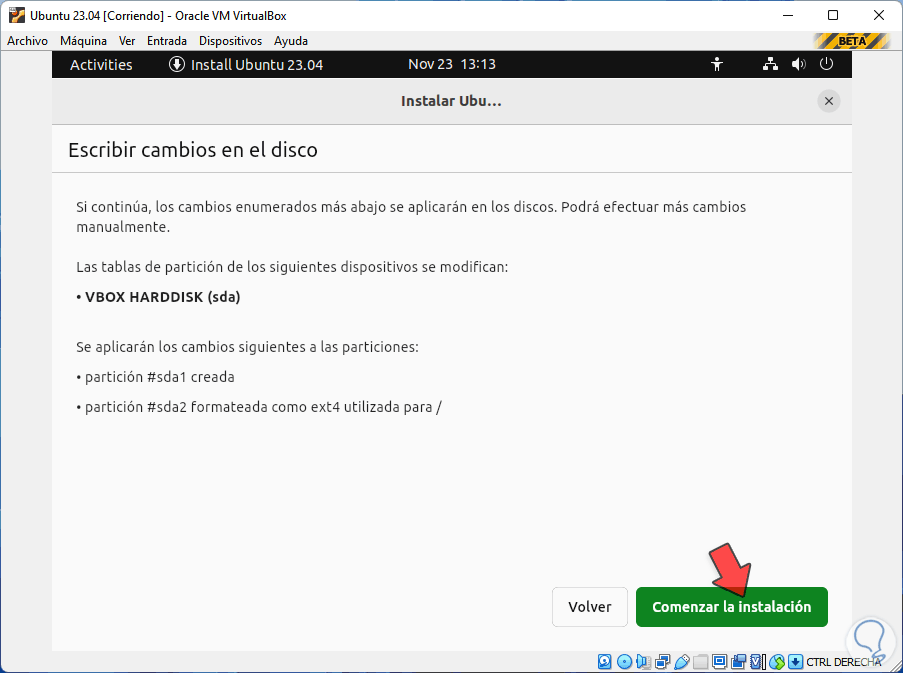
Task: Click the mouse integration status icon
Action: [777, 661]
